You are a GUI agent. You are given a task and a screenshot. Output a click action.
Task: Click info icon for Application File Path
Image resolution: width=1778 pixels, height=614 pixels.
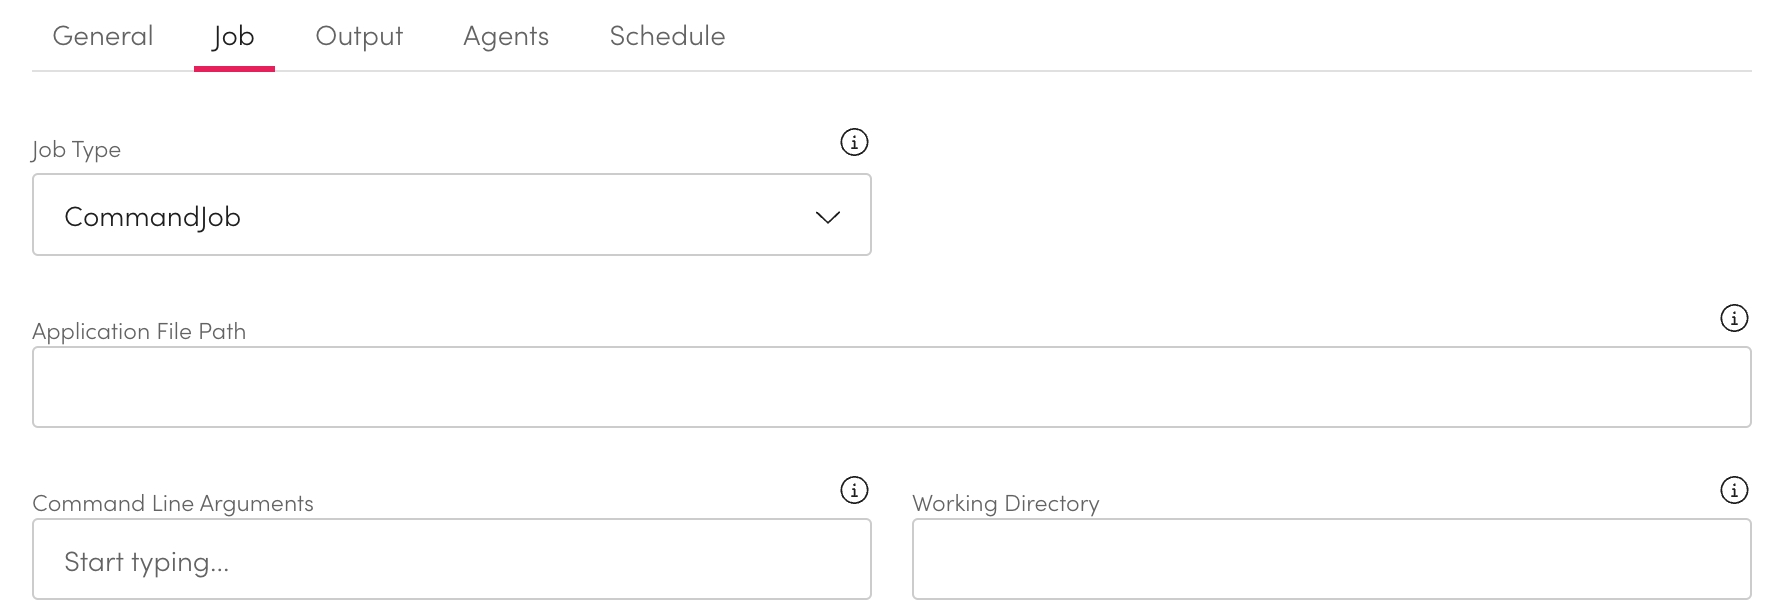coord(1733,318)
